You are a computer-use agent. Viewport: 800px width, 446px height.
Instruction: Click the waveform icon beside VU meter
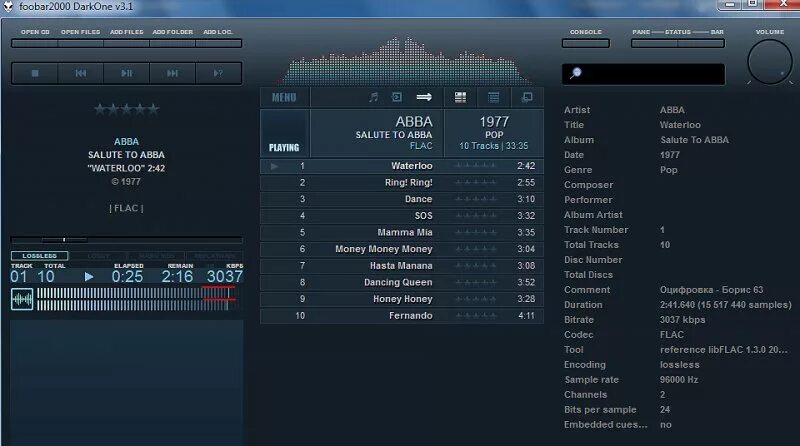(22, 299)
